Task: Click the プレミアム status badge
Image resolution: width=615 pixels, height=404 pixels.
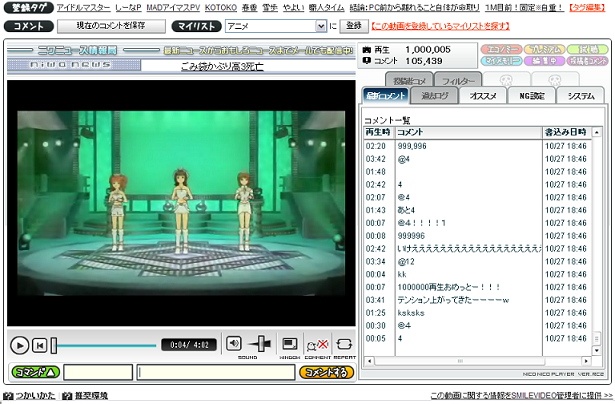Action: 544,49
